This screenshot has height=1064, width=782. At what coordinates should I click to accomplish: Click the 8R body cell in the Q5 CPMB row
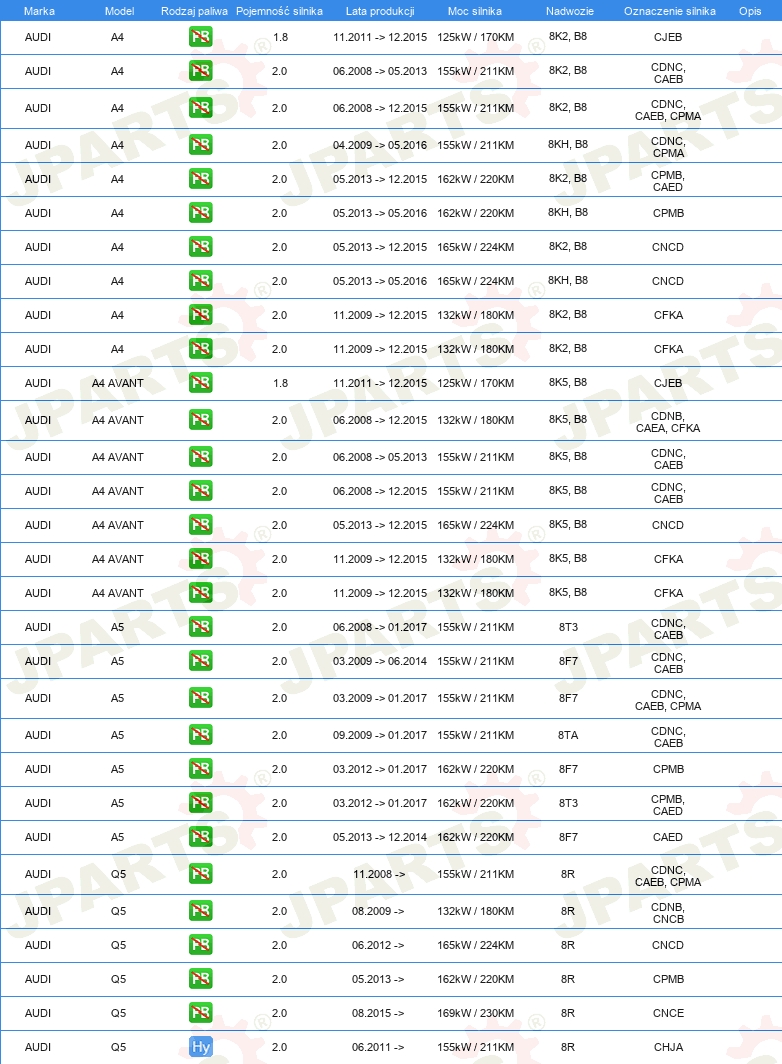click(x=568, y=979)
